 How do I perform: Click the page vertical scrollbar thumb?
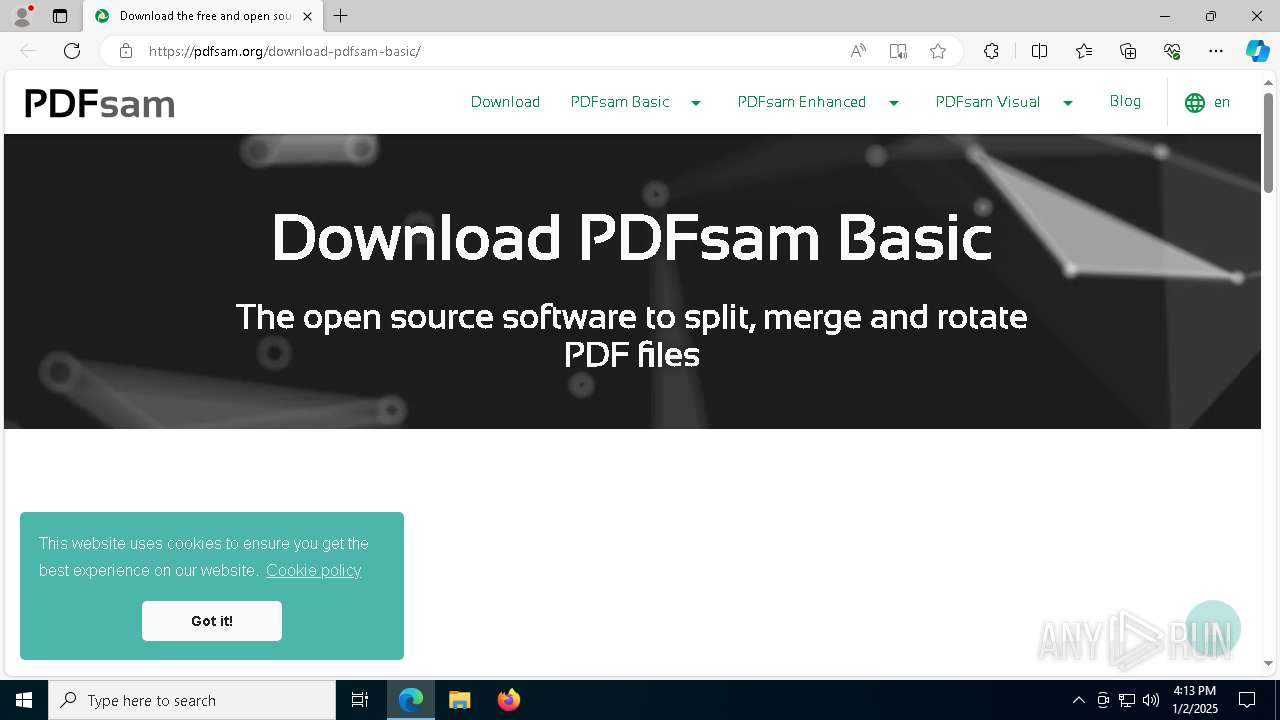coord(1269,142)
